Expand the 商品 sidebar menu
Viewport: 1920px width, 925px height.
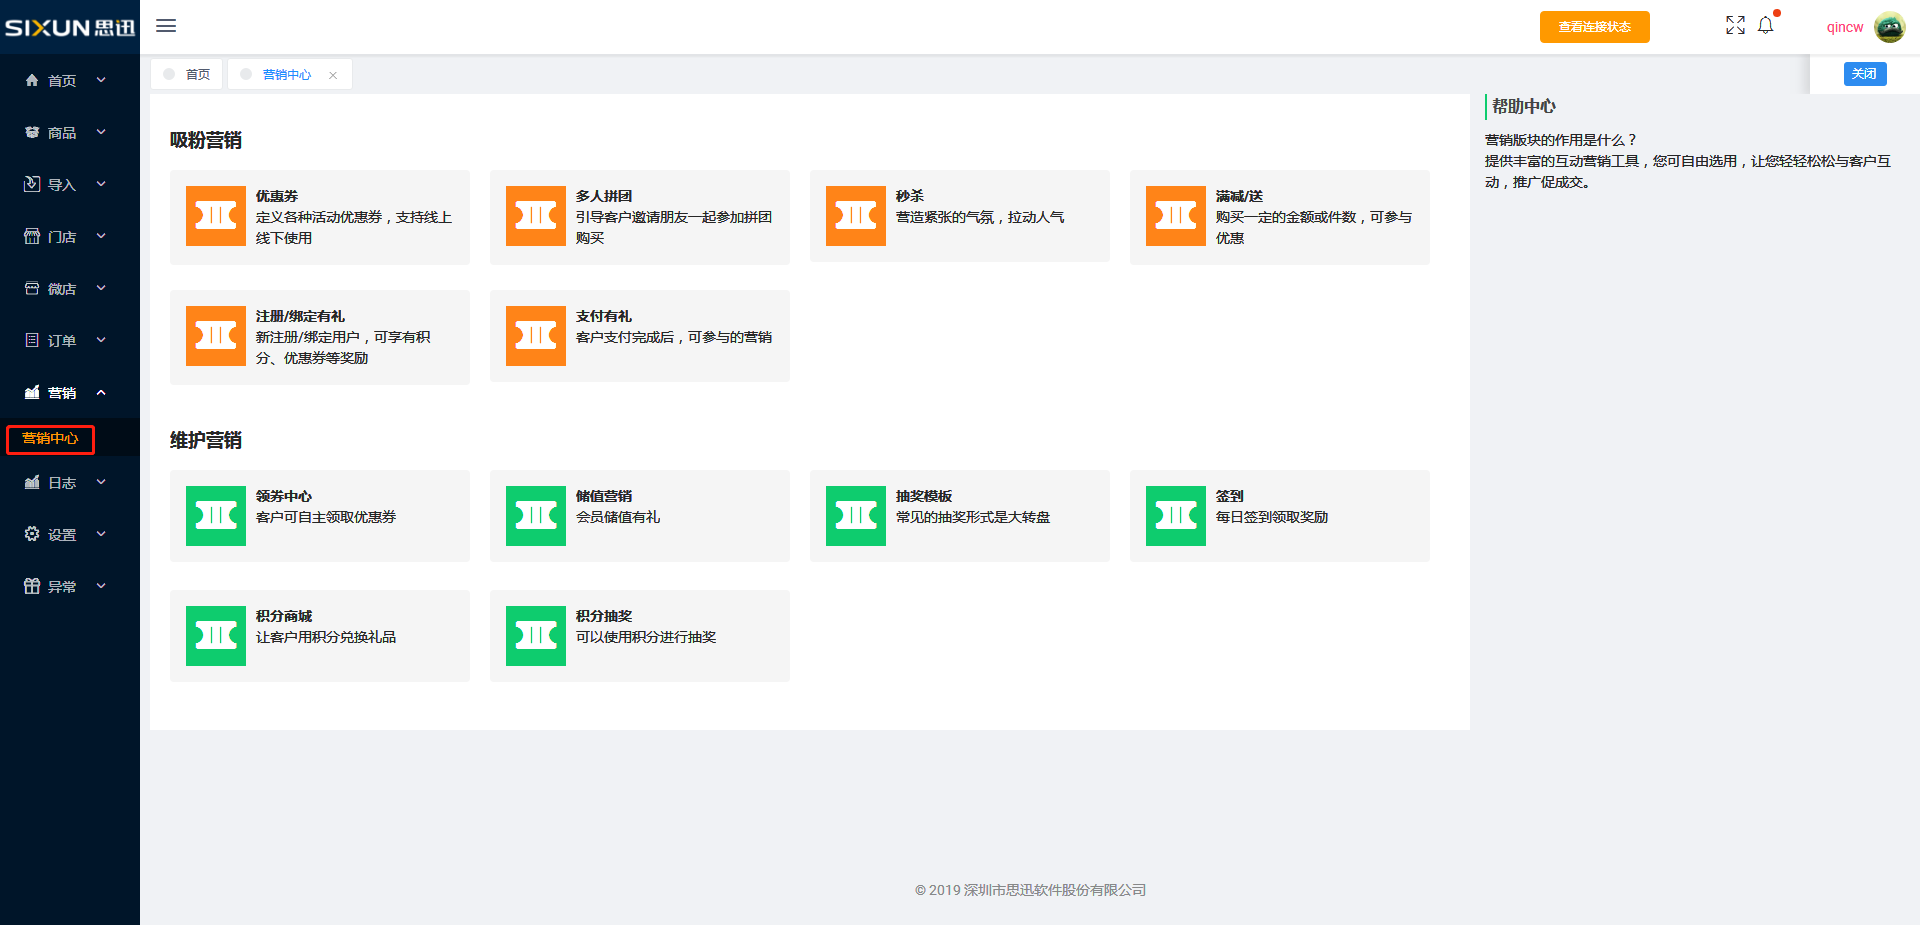click(x=65, y=133)
